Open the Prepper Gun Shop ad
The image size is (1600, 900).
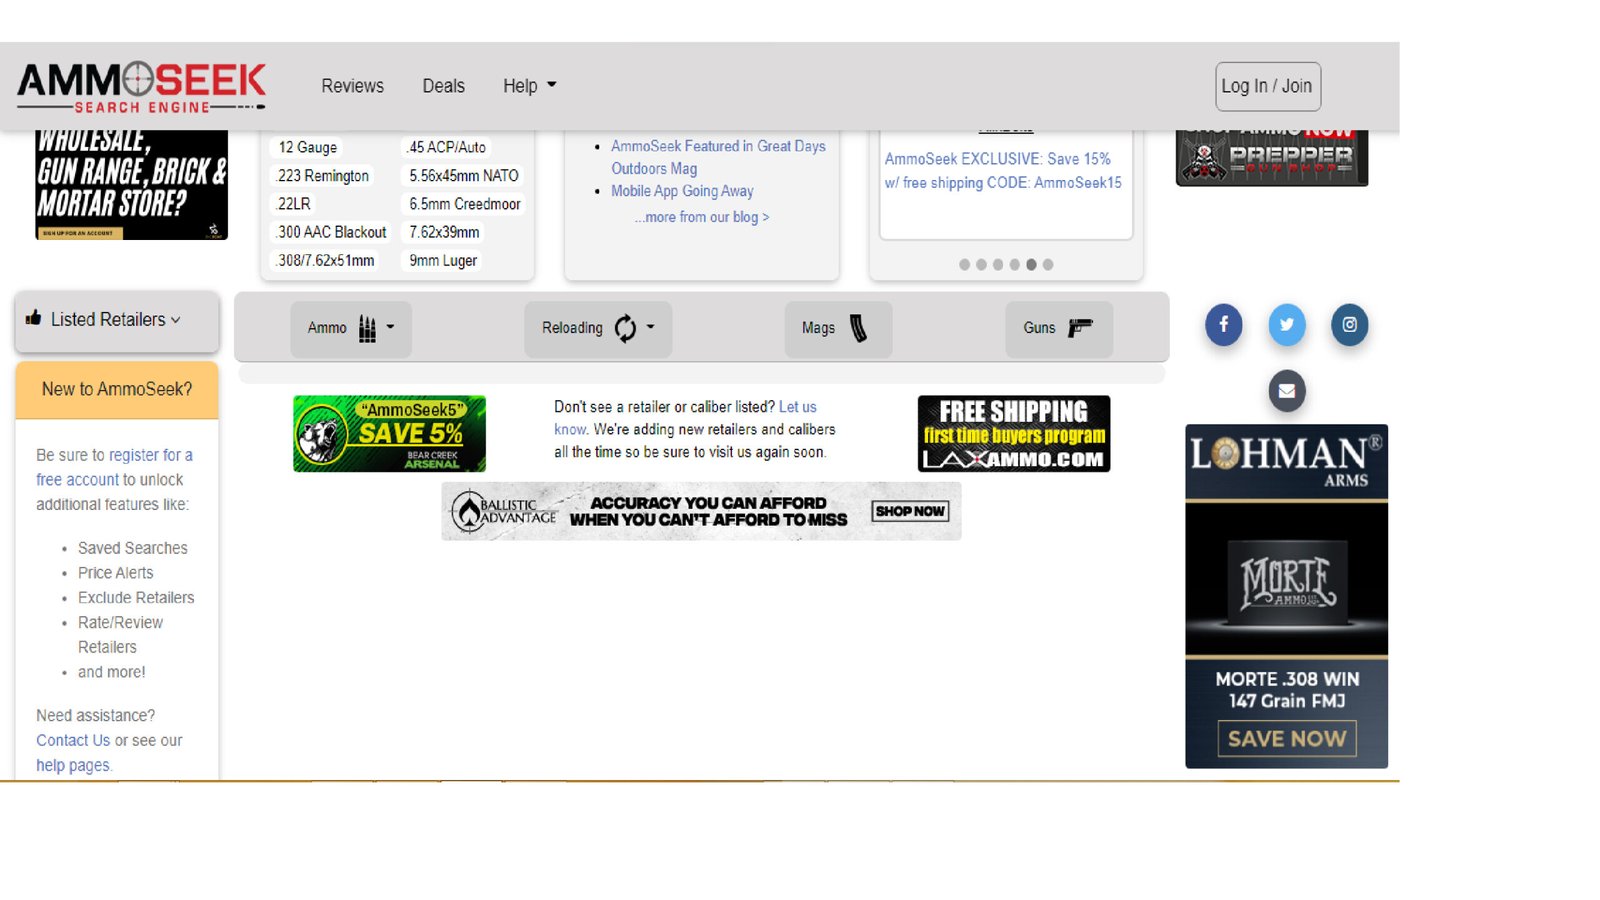pos(1272,158)
